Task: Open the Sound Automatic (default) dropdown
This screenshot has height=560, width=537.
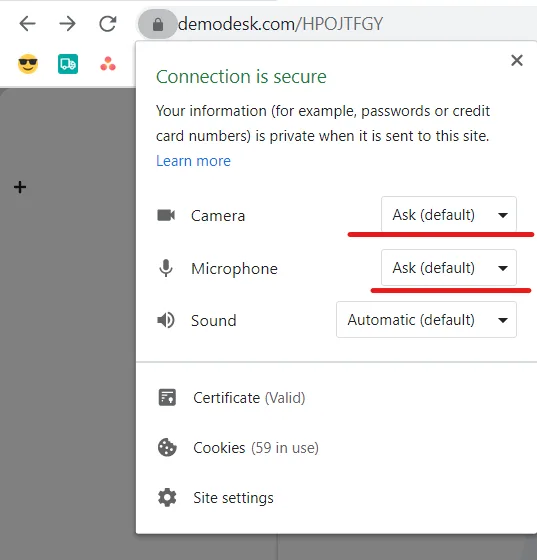Action: click(426, 320)
